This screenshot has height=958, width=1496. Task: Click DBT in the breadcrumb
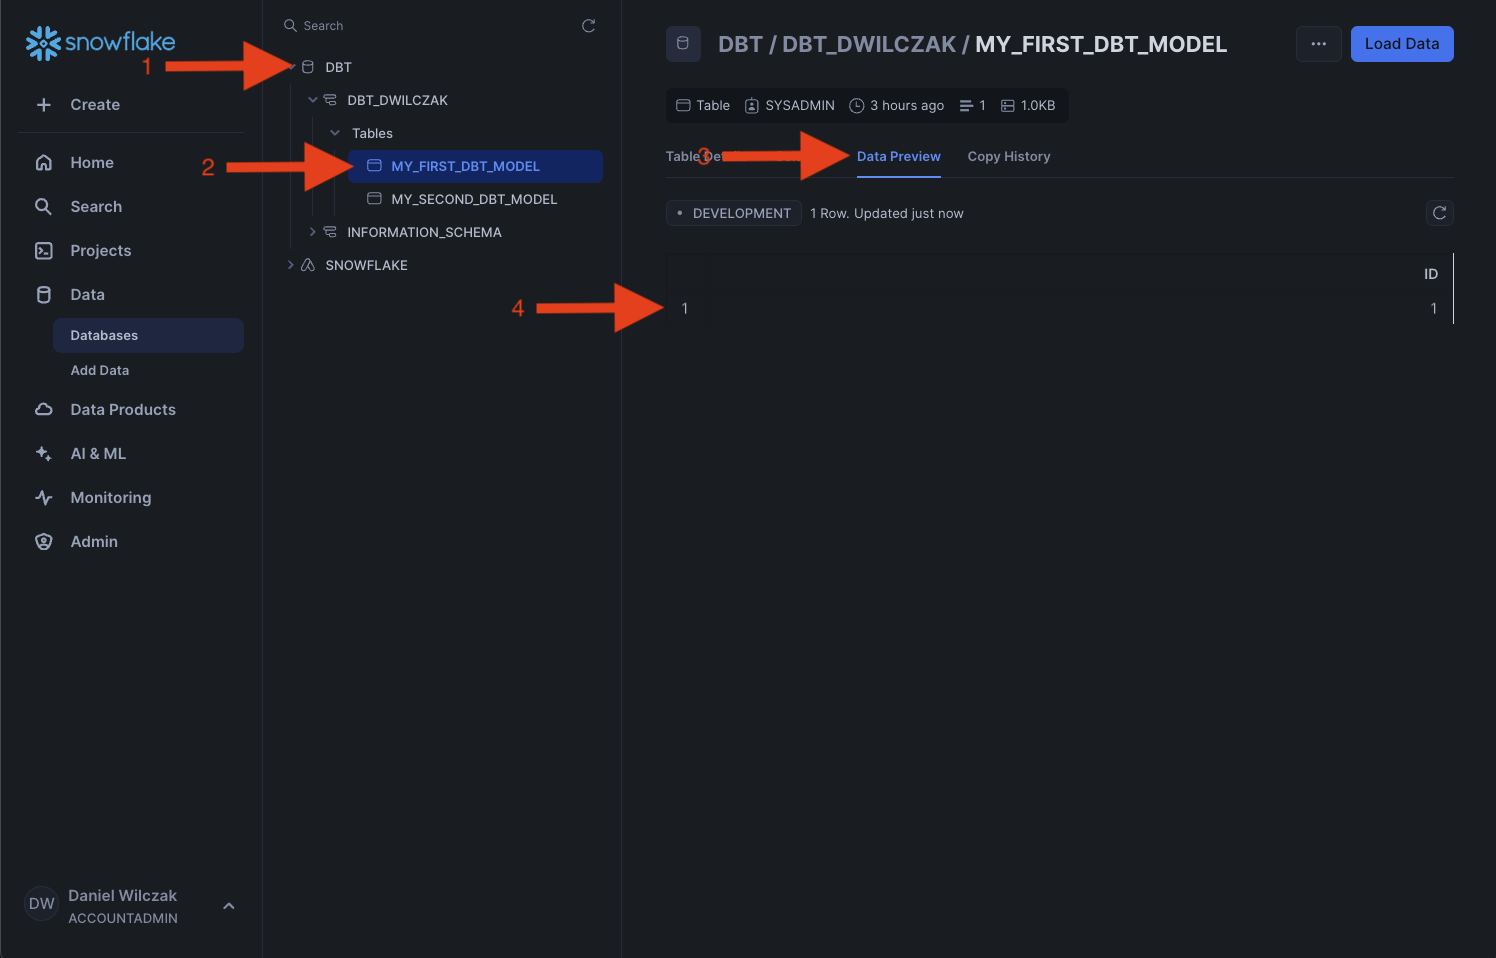[x=740, y=44]
